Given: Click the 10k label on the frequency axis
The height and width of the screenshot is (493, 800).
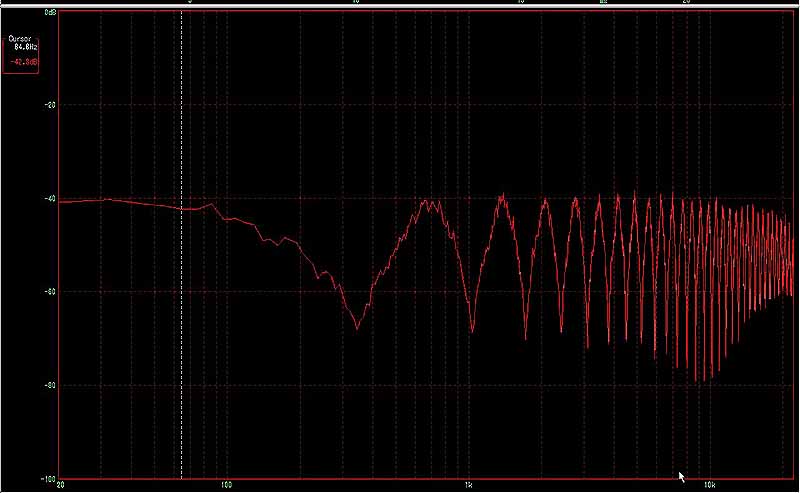Looking at the screenshot, I should click(709, 486).
